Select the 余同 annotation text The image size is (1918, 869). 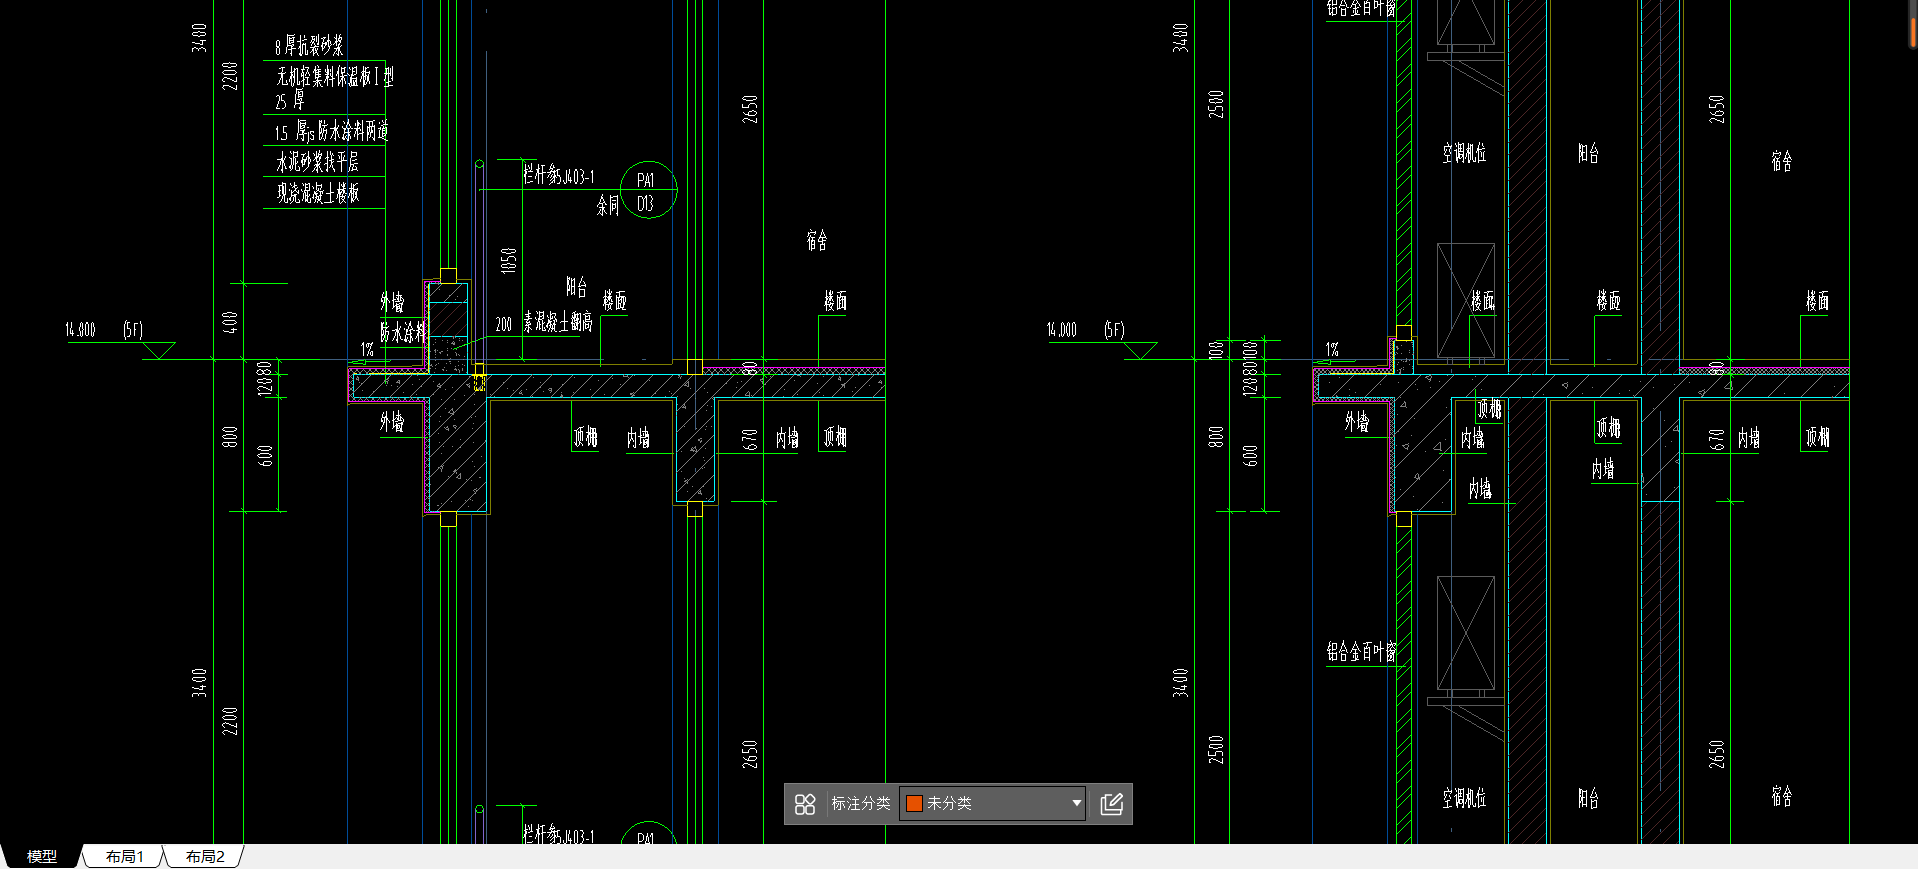[608, 206]
